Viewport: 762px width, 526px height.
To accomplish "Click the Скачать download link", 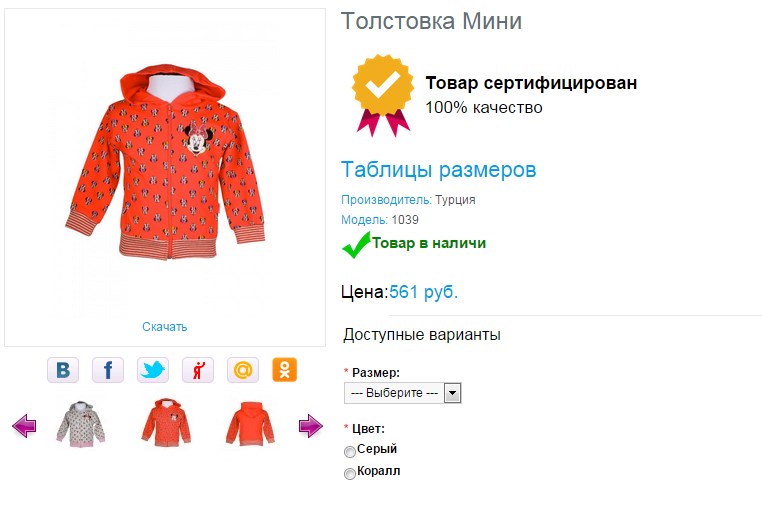I will tap(165, 327).
